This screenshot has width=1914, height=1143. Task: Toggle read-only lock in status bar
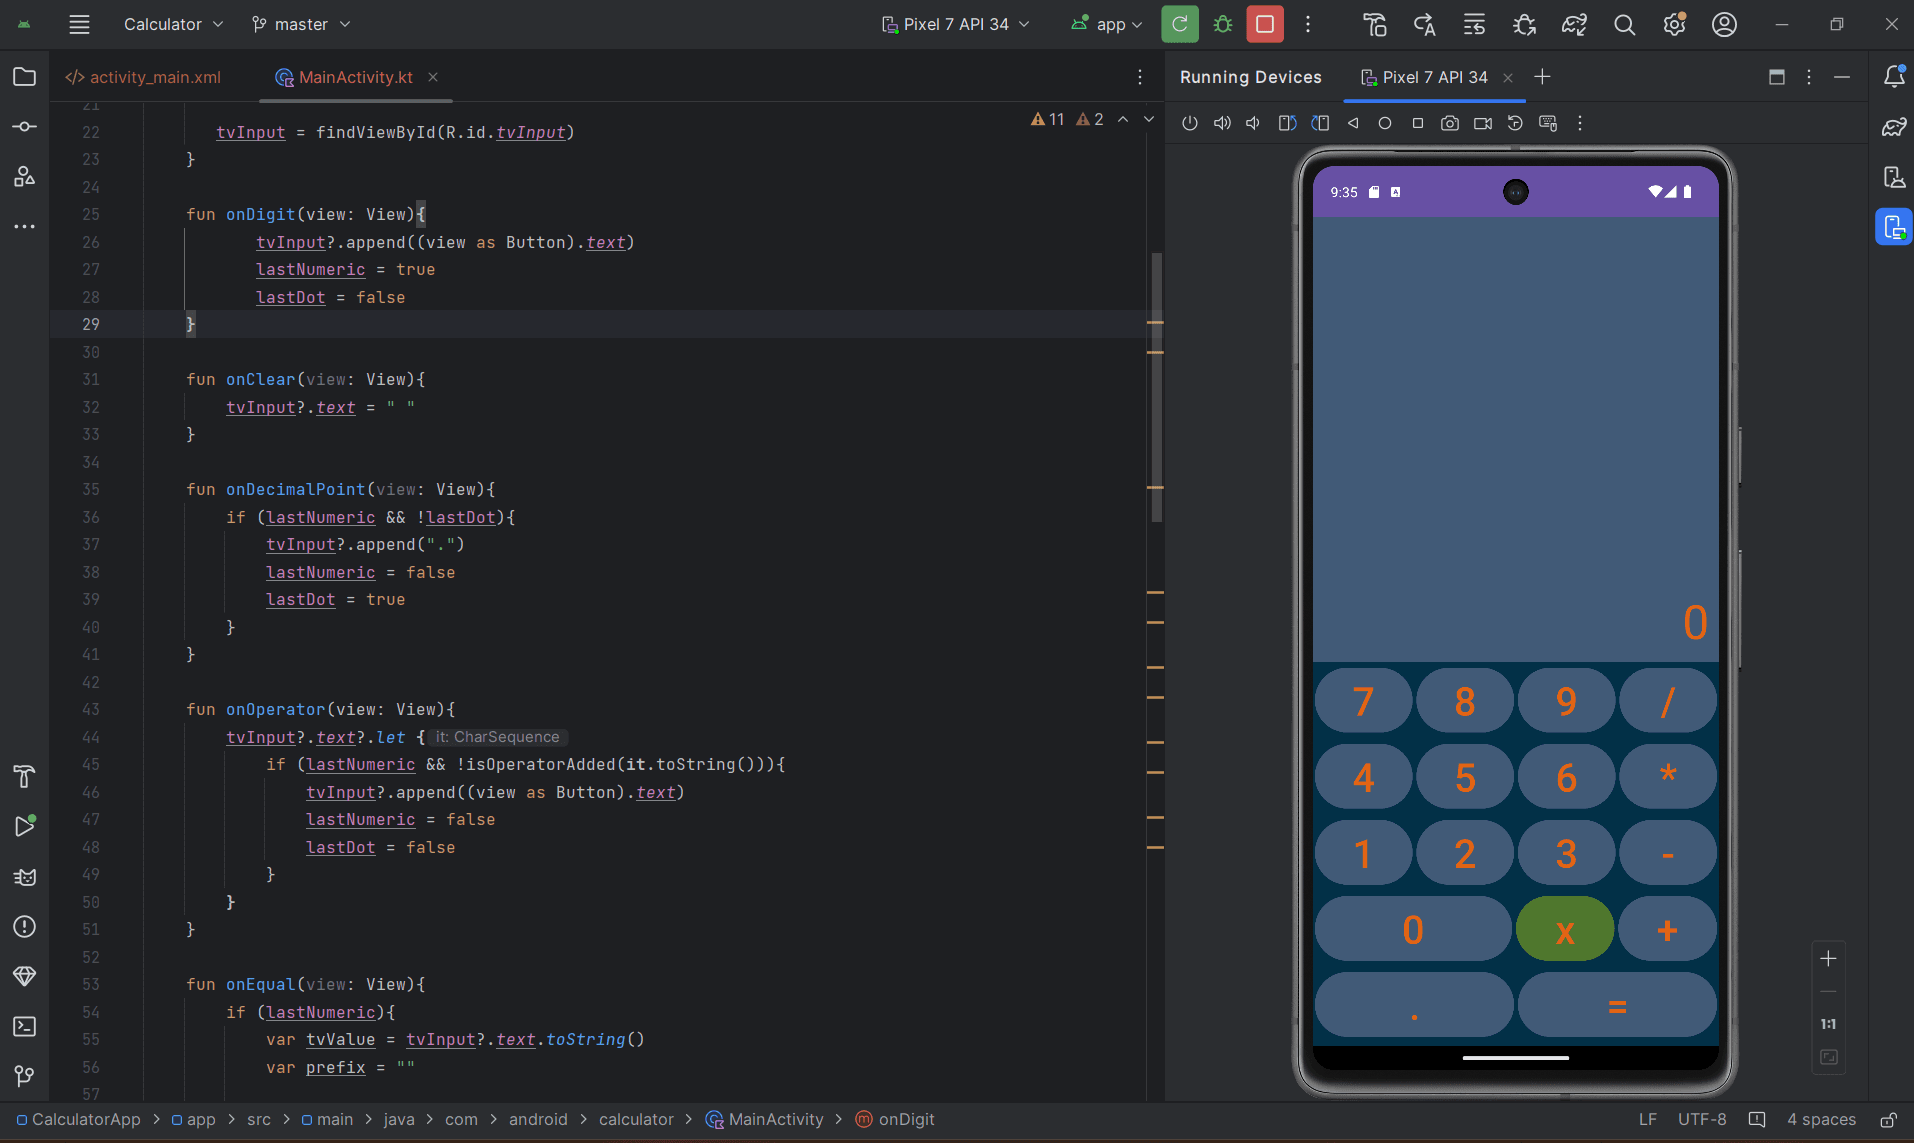pos(1888,1120)
